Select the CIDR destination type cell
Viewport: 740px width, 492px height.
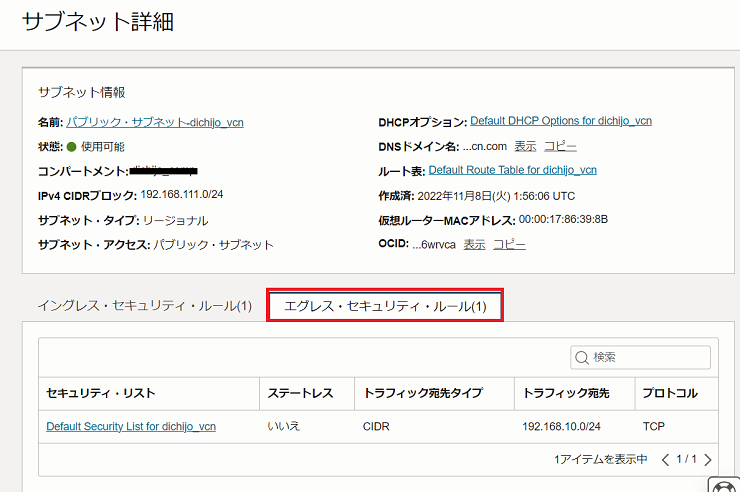point(376,426)
